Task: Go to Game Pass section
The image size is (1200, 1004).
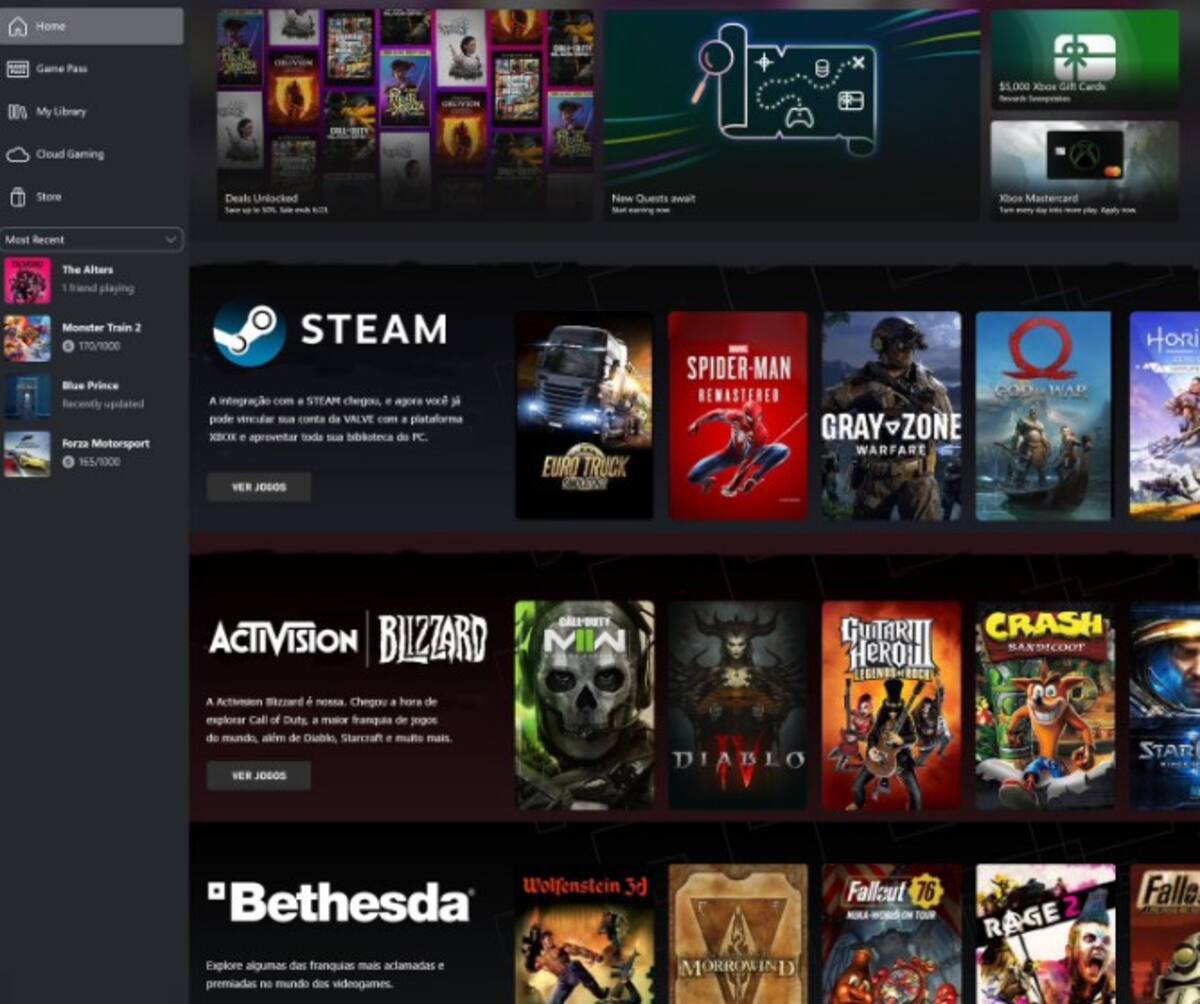Action: 92,69
